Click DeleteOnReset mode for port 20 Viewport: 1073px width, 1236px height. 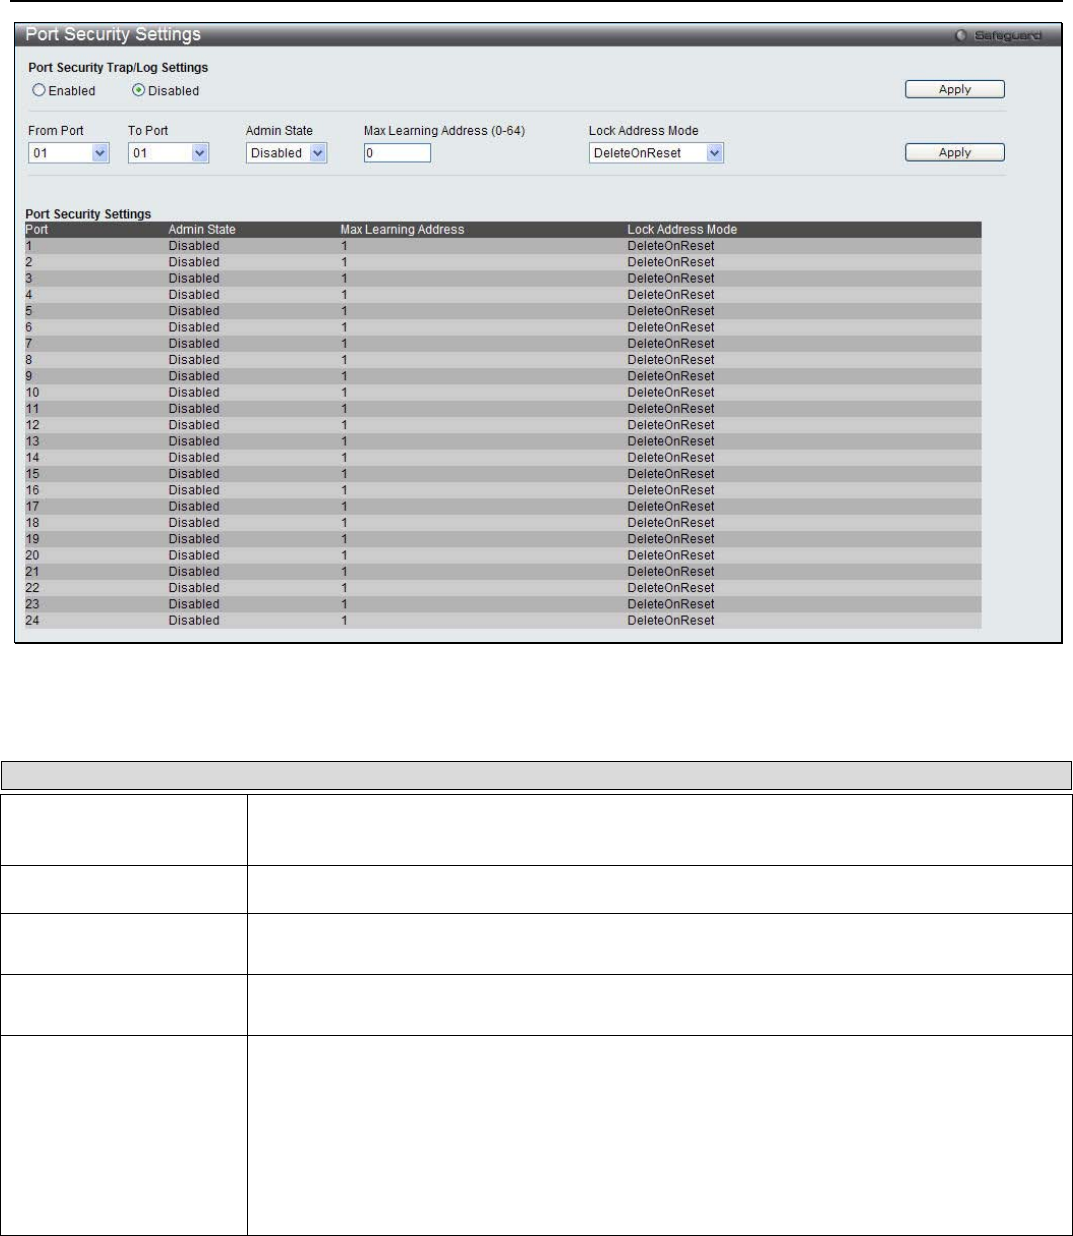pos(671,555)
